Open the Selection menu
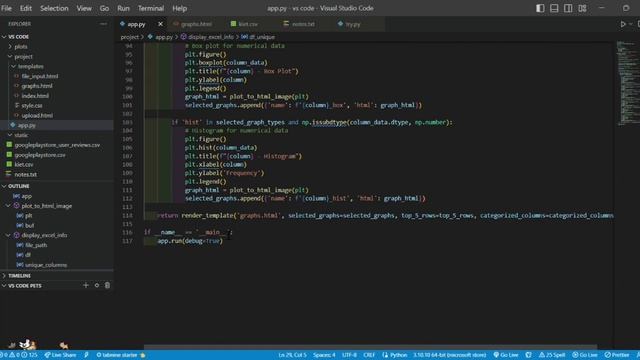Image resolution: width=640 pixels, height=360 pixels. (x=54, y=8)
